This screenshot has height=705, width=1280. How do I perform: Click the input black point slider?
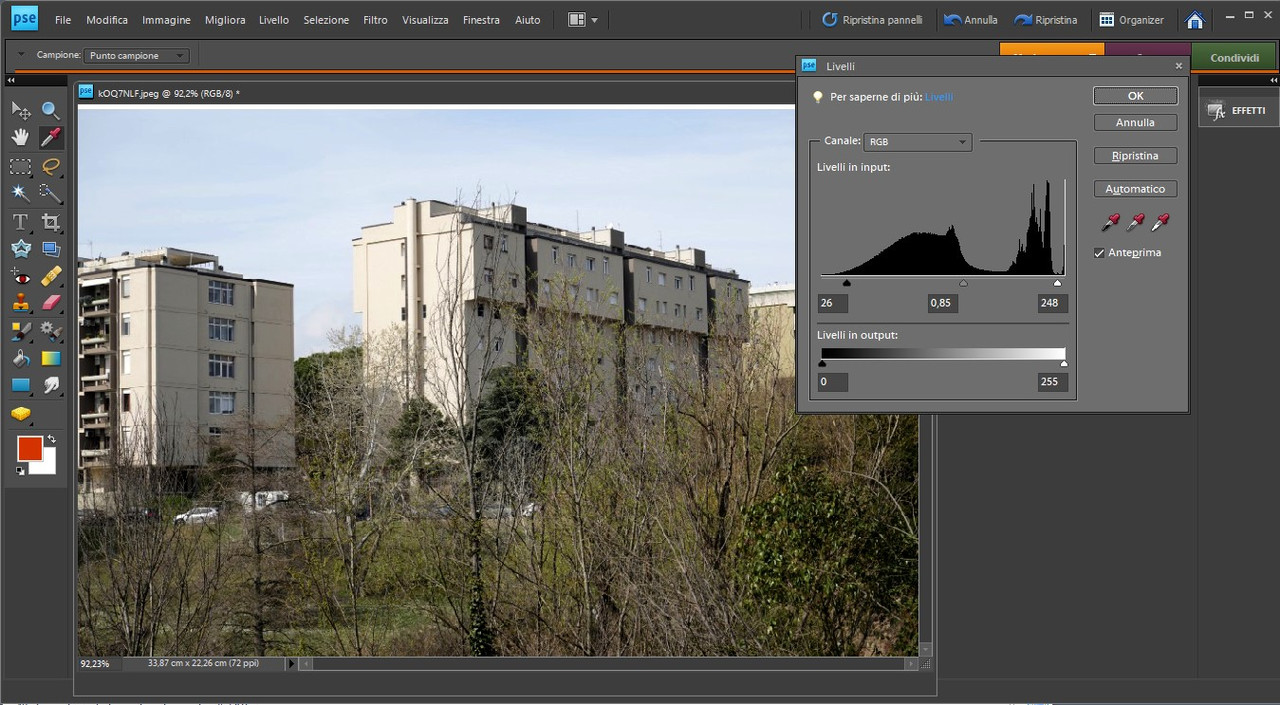[846, 284]
